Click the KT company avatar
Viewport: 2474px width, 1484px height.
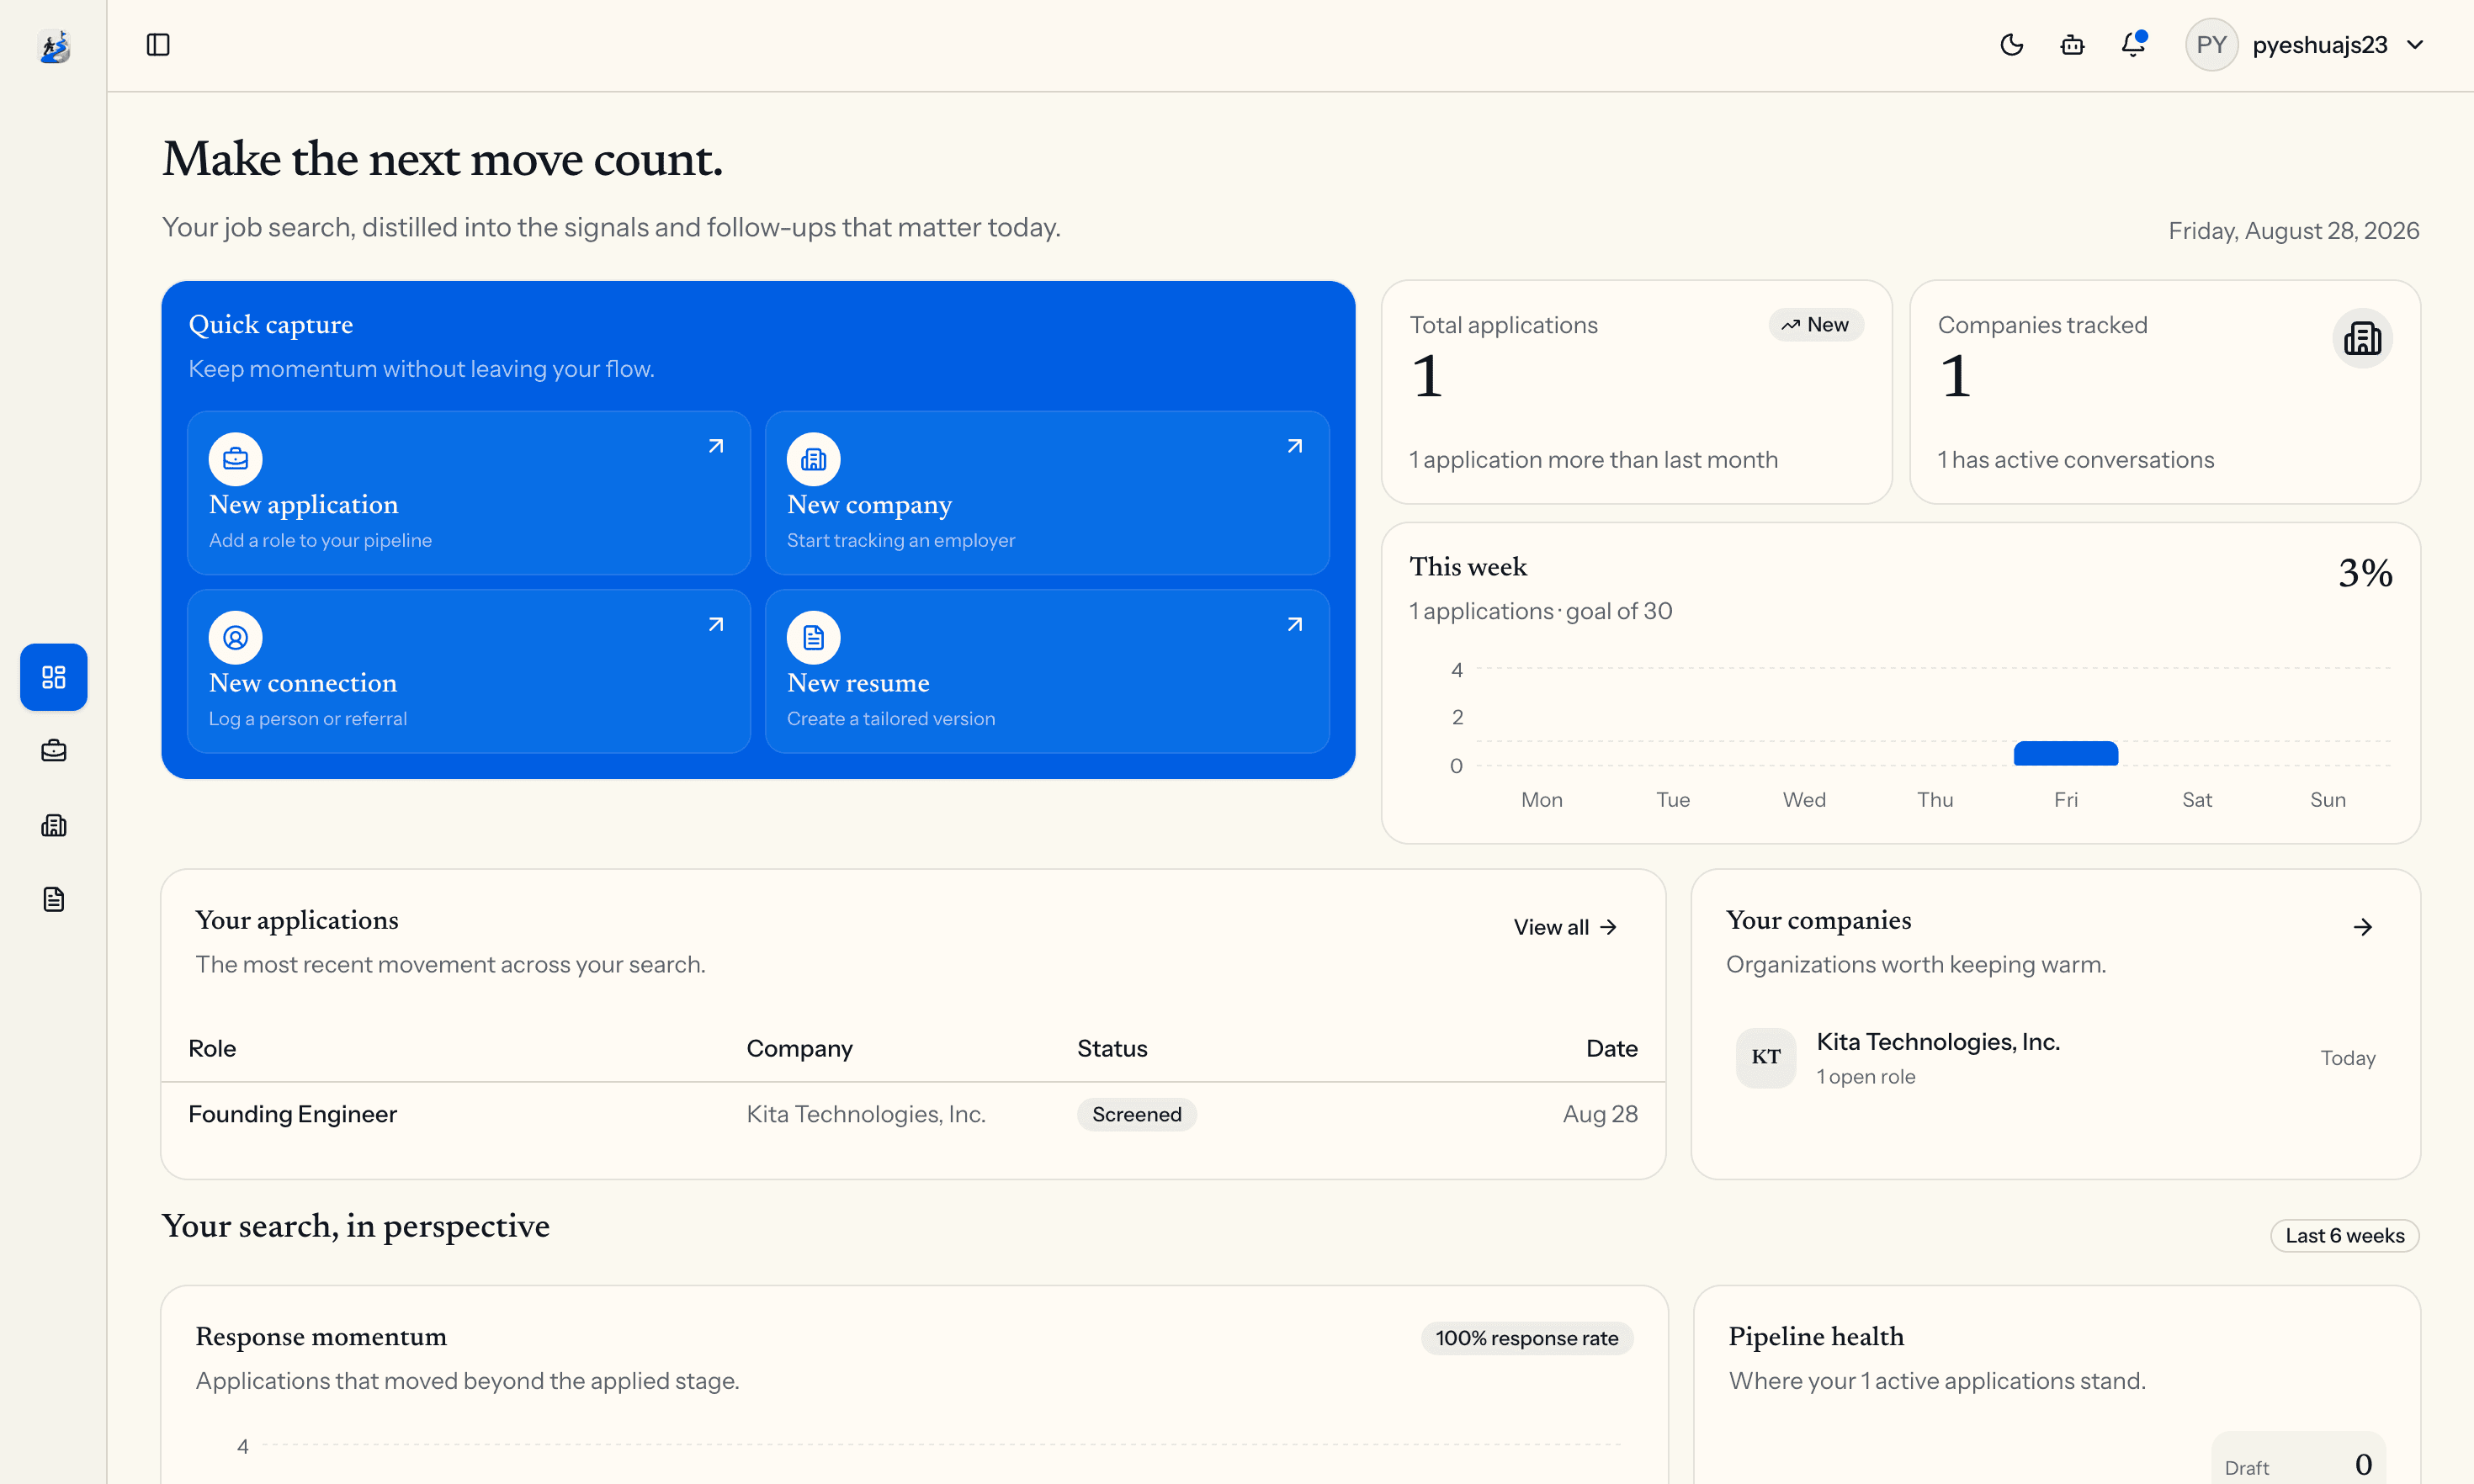[1765, 1057]
